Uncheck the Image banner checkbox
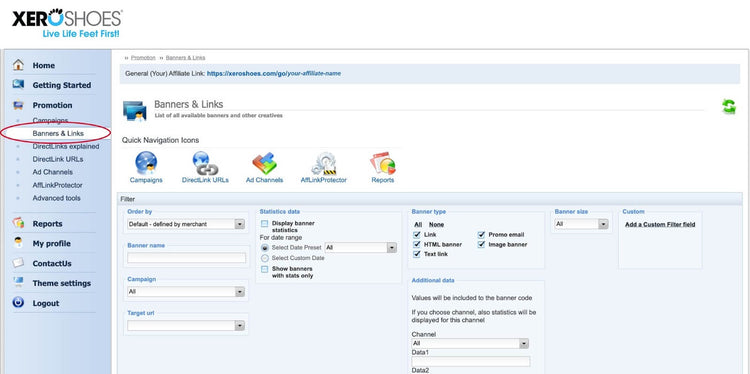Screen dimensions: 750x374 (481, 244)
